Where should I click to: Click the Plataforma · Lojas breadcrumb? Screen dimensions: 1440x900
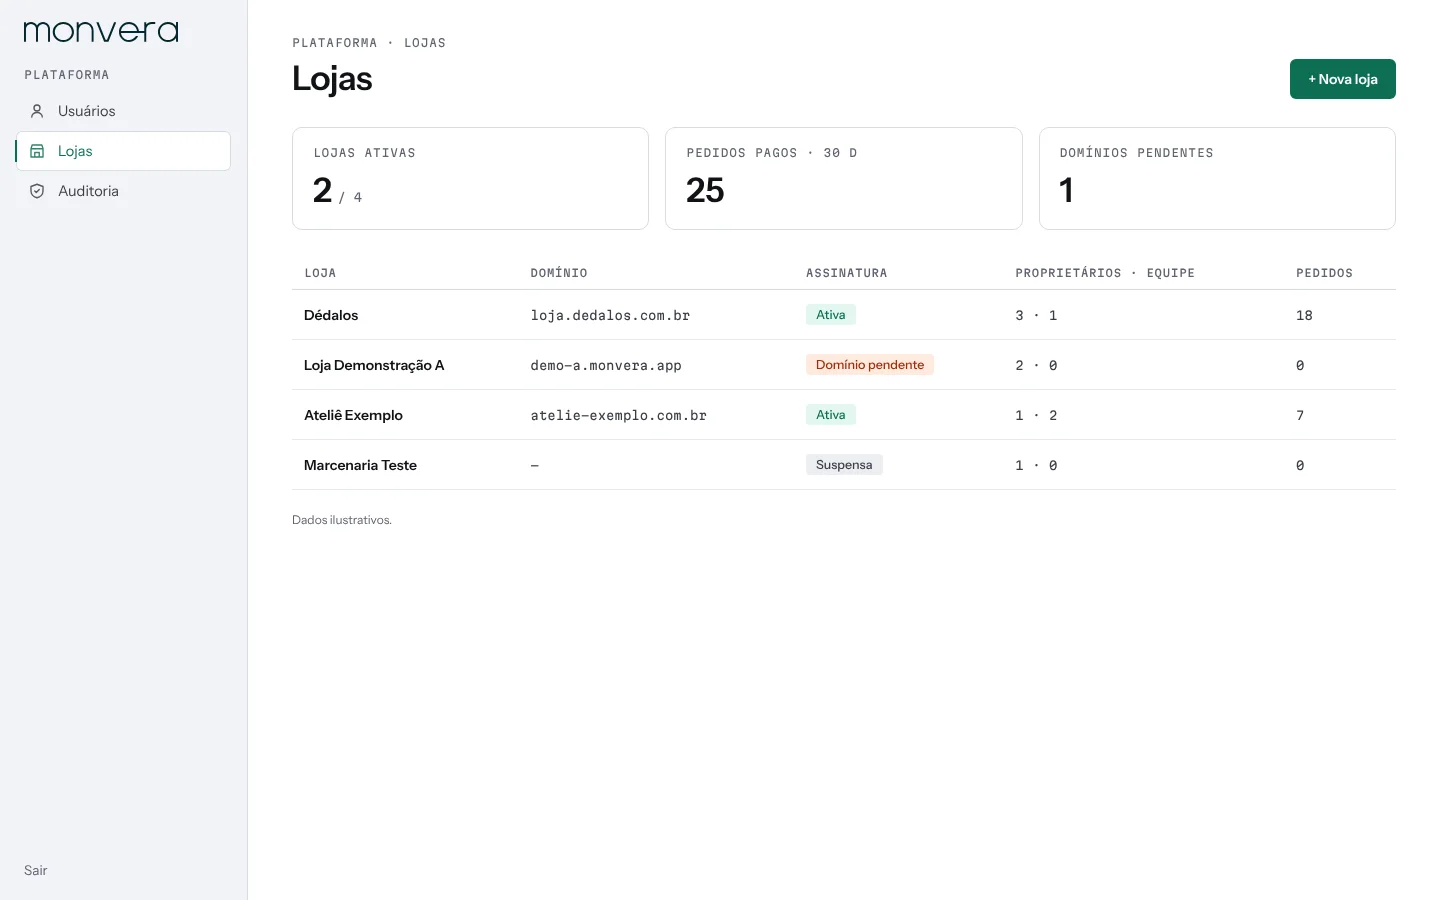tap(369, 43)
